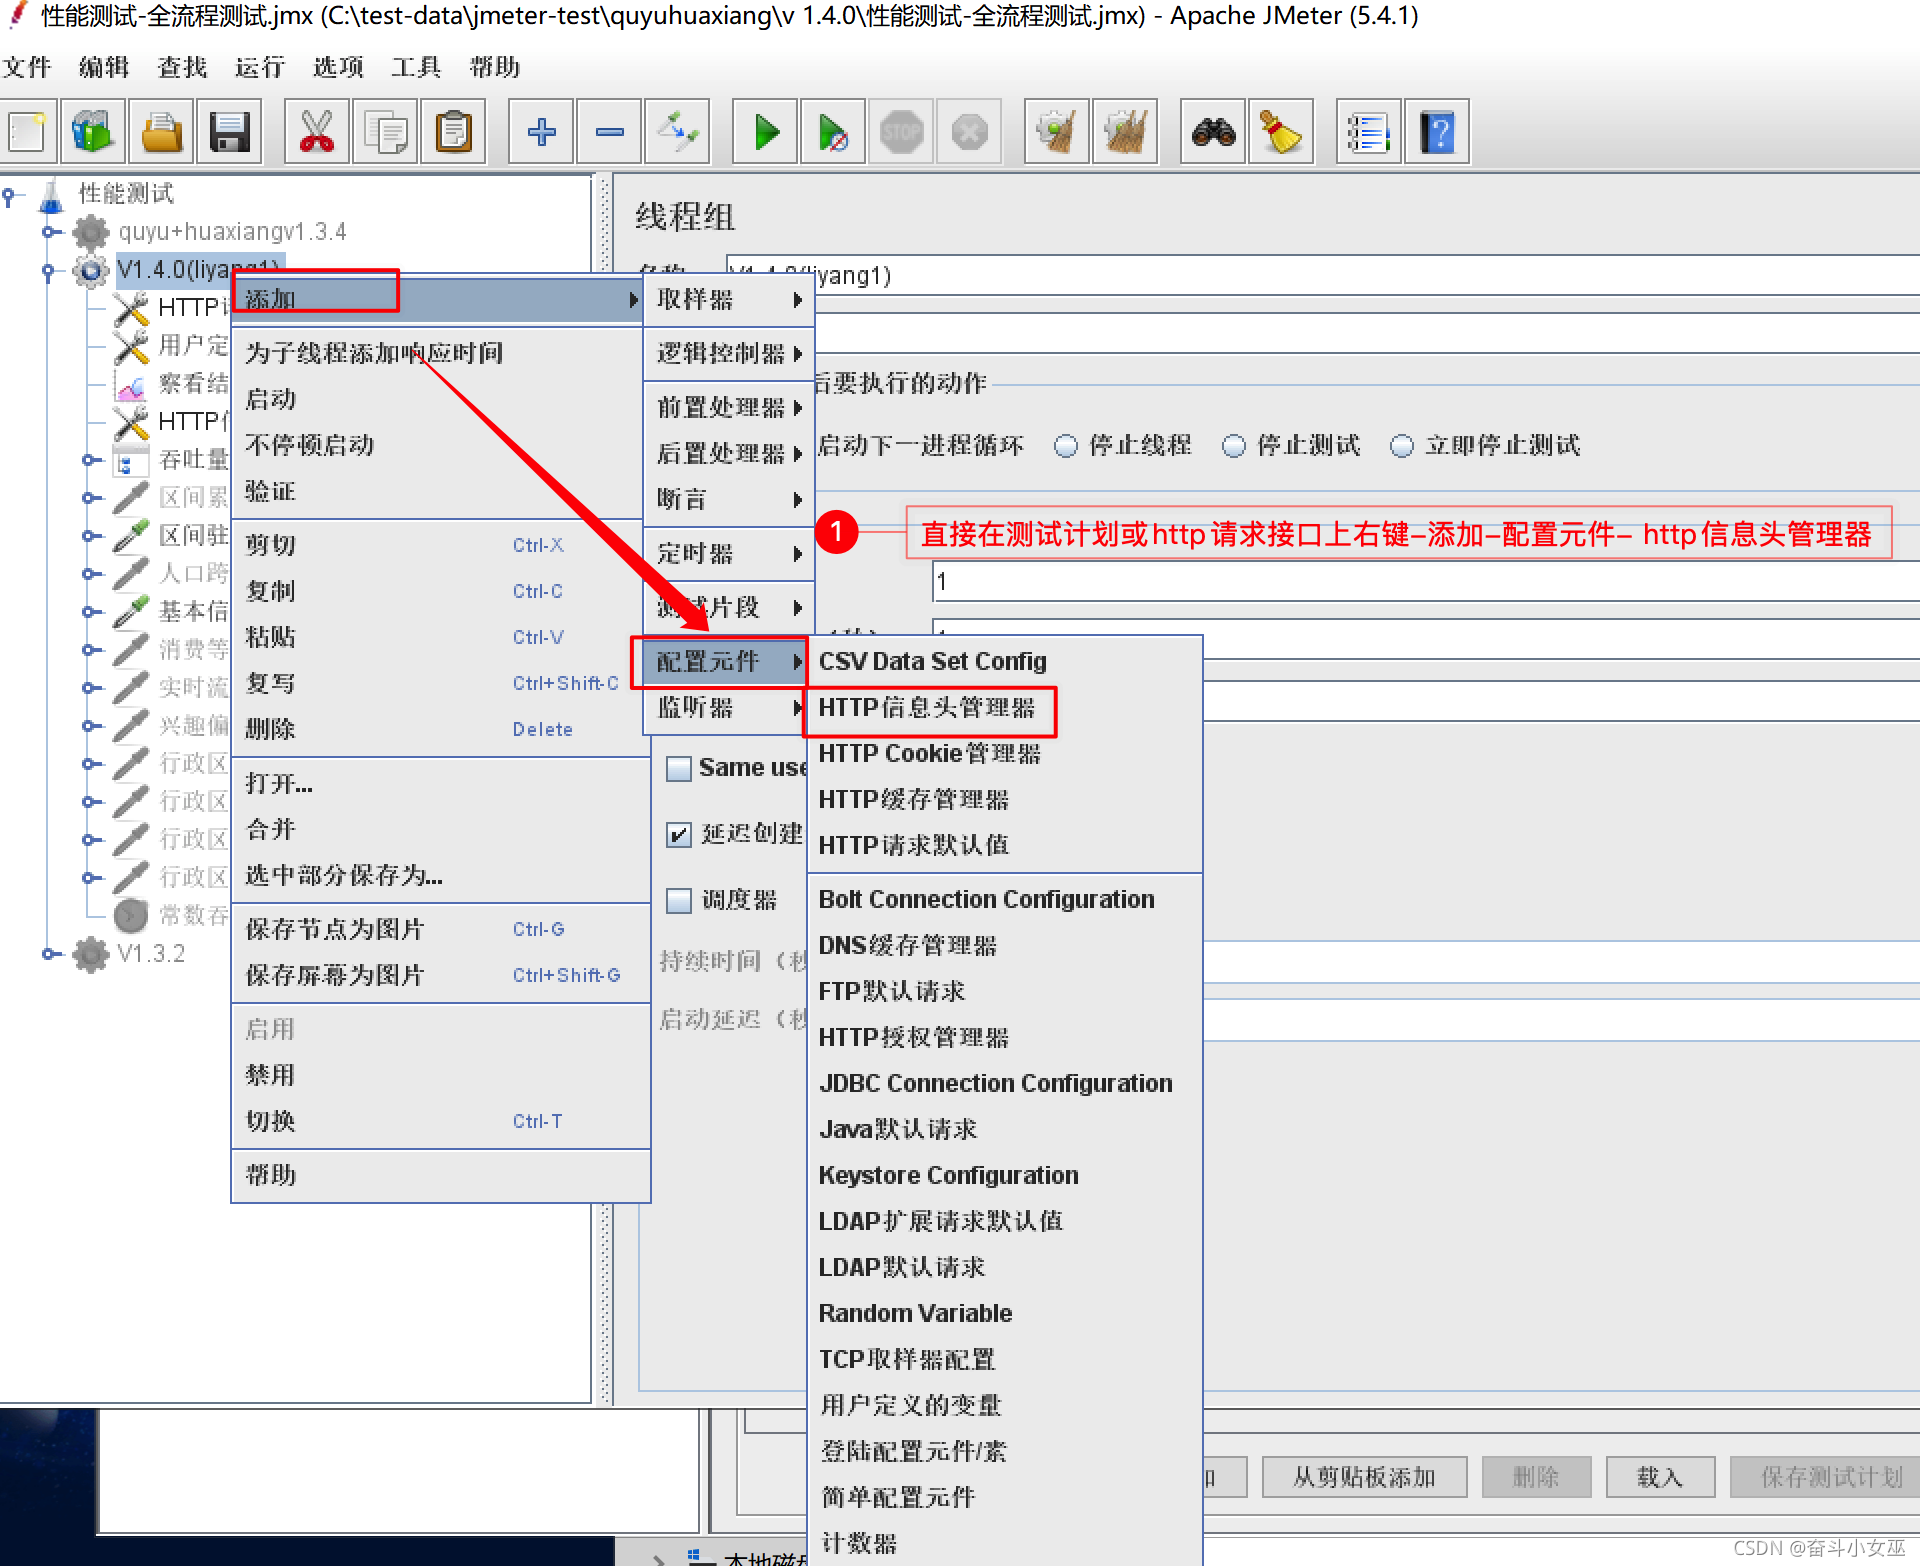Click the Copy toolbar icon
The width and height of the screenshot is (1920, 1566).
click(385, 131)
